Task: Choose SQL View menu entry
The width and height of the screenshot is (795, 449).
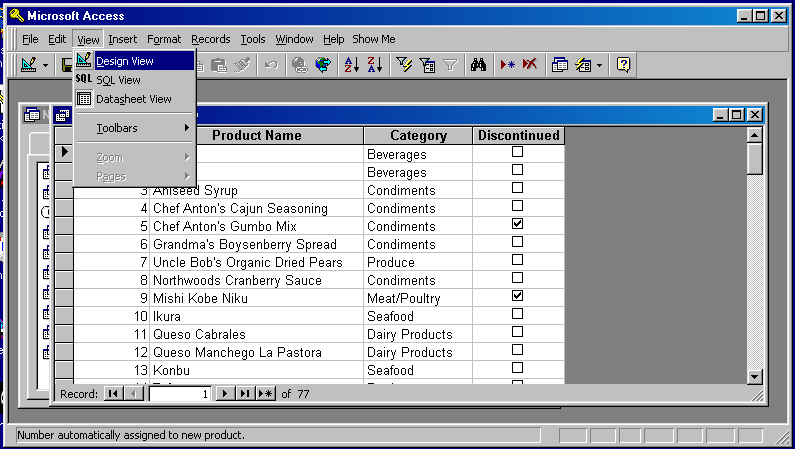Action: pos(118,80)
